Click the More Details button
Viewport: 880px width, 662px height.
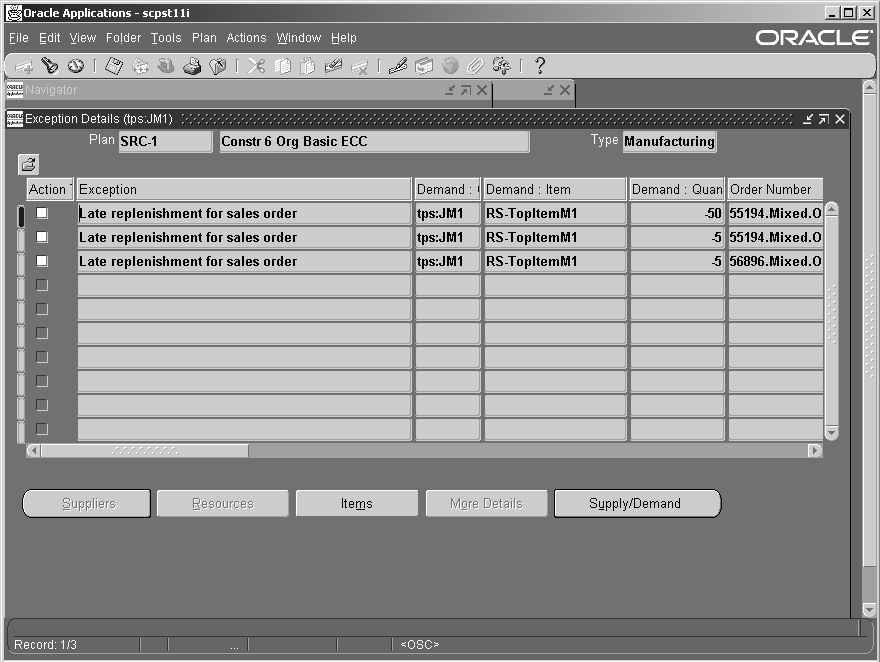tap(486, 503)
